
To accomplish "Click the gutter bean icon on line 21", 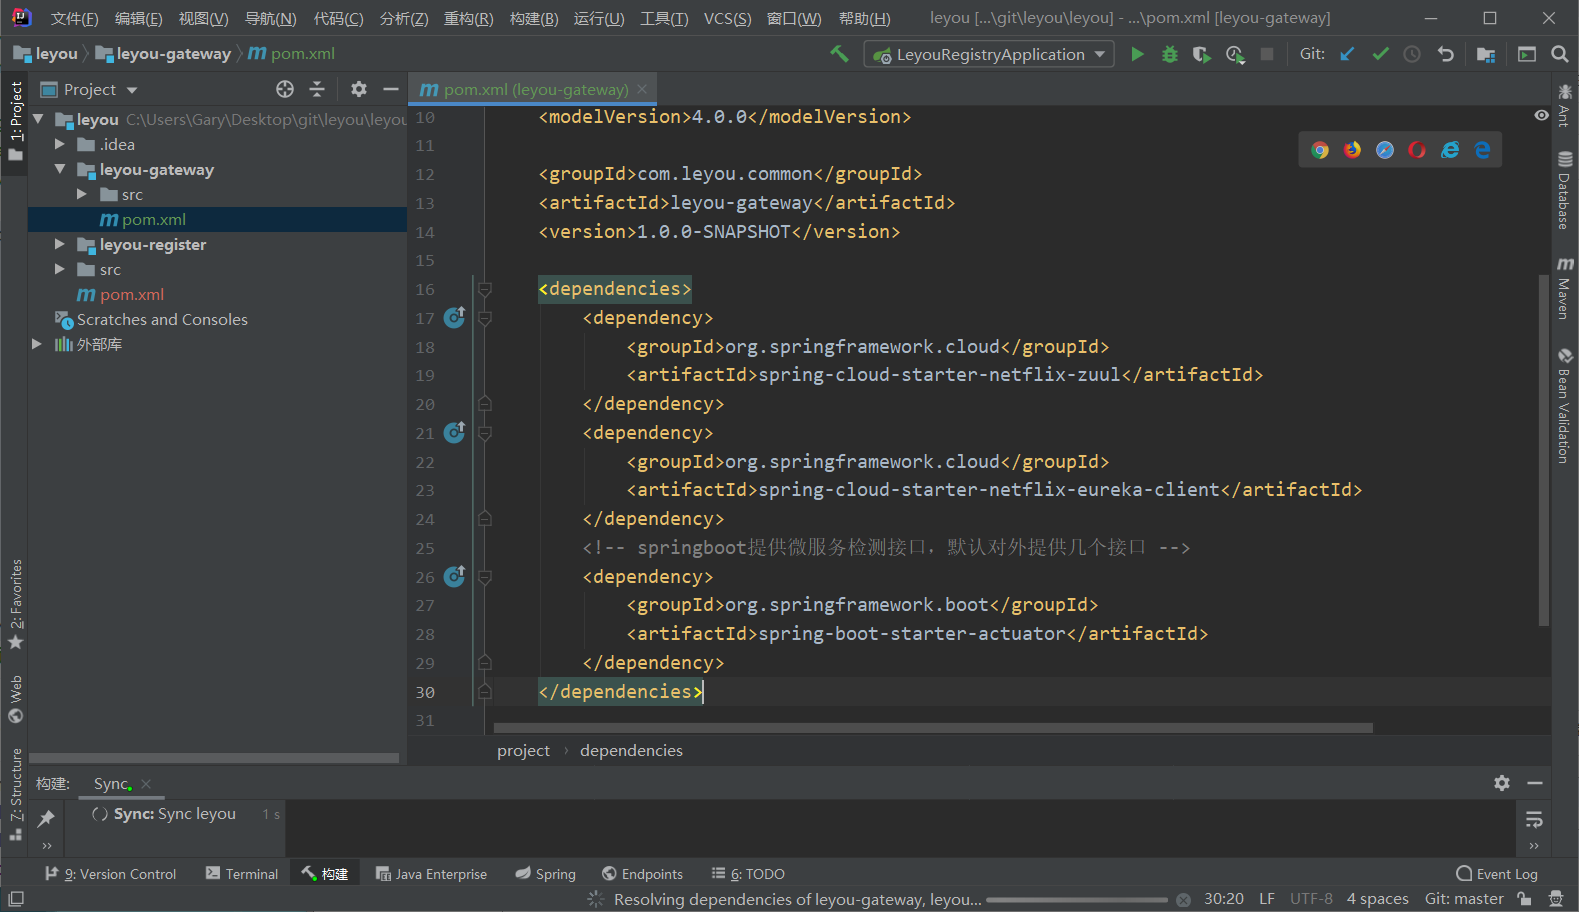I will coord(454,432).
